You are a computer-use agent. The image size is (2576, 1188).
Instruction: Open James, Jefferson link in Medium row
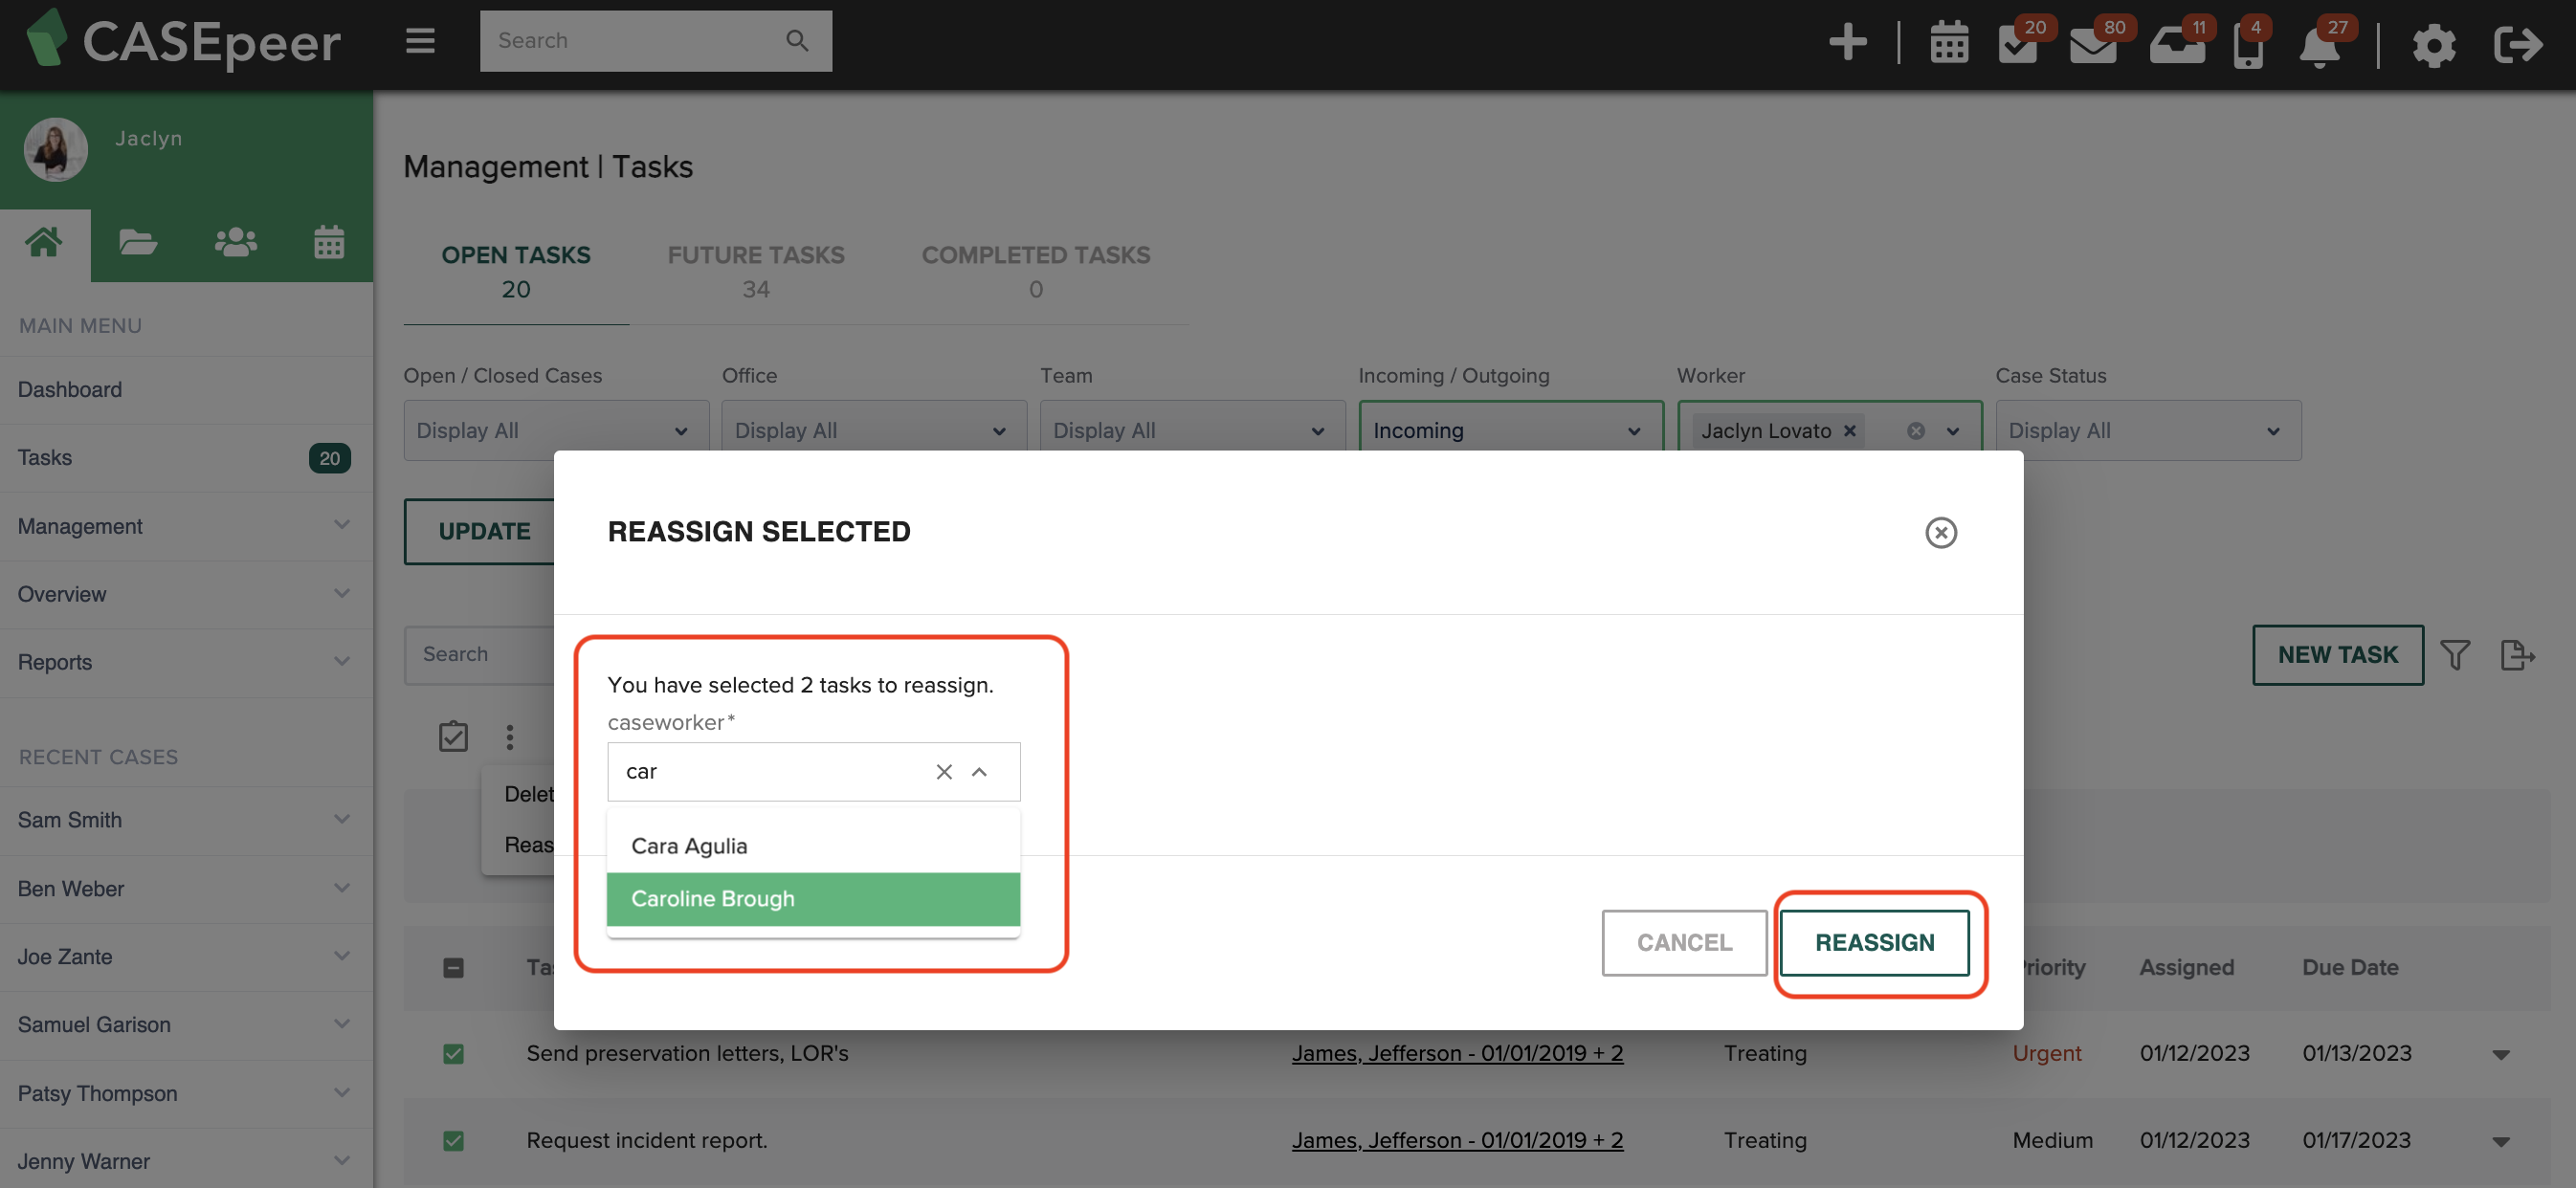tap(1457, 1140)
